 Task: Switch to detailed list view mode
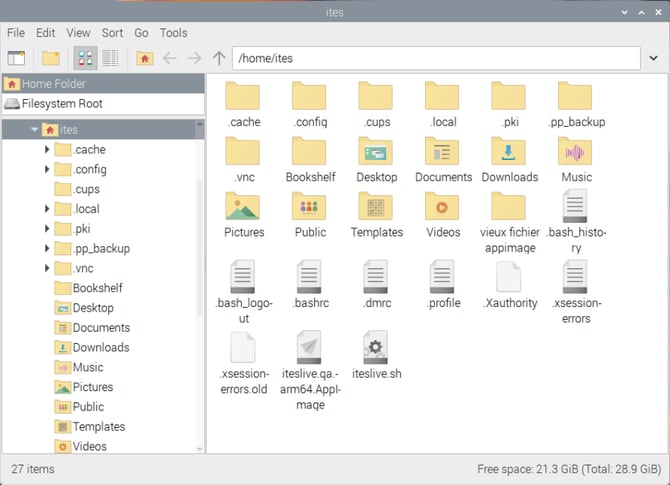coord(110,58)
